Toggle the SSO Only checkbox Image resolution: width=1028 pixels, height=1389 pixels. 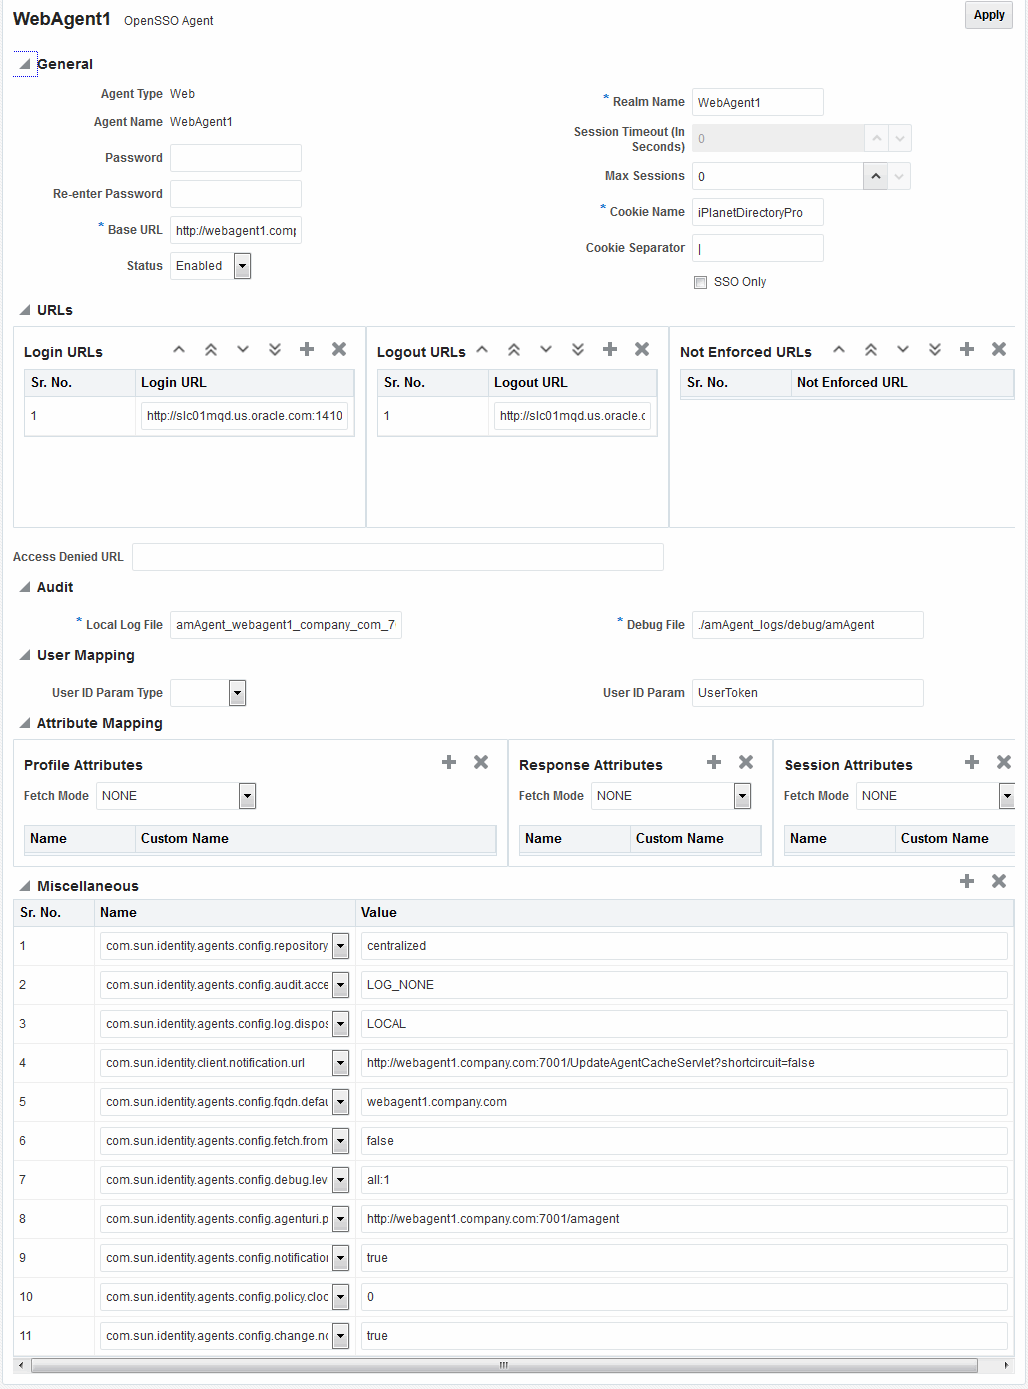[x=701, y=282]
